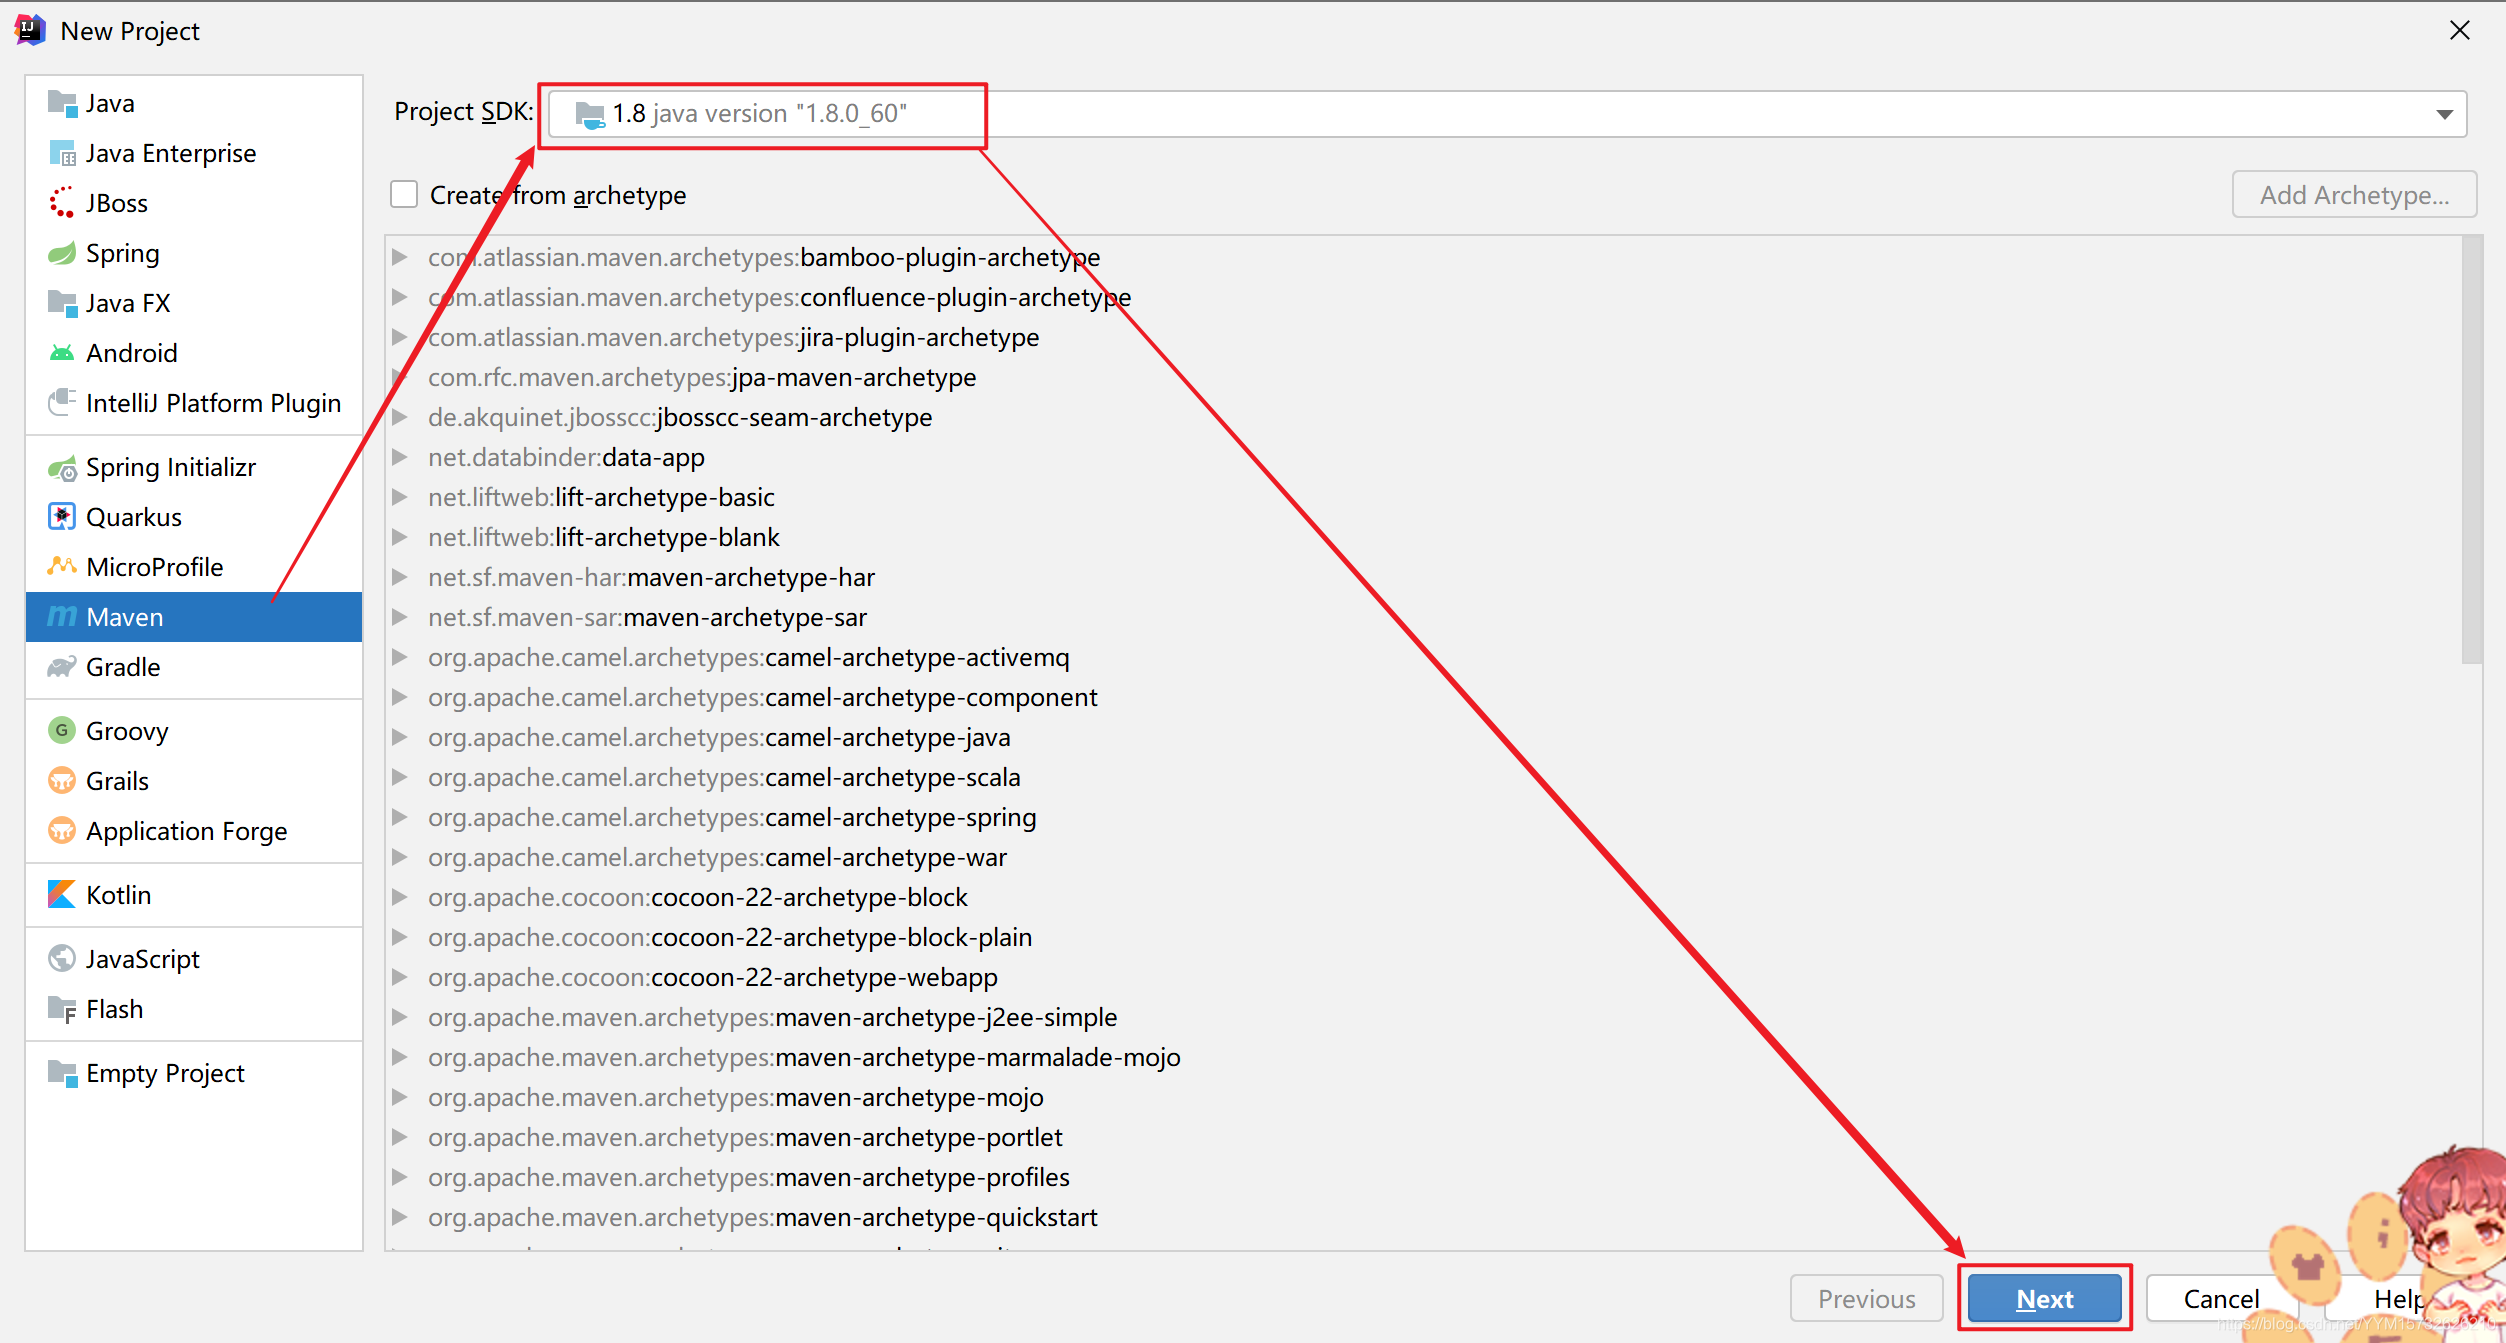Viewport: 2506px width, 1343px height.
Task: Click the Groovy green G icon
Action: tap(62, 731)
